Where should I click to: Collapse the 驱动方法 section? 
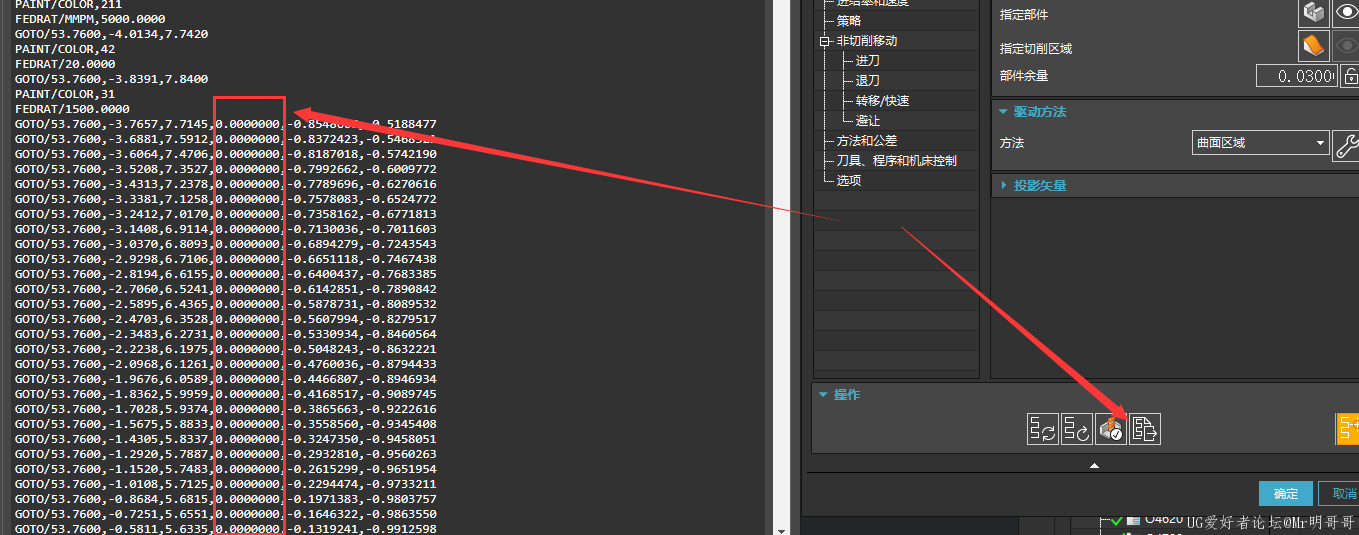tap(1003, 111)
